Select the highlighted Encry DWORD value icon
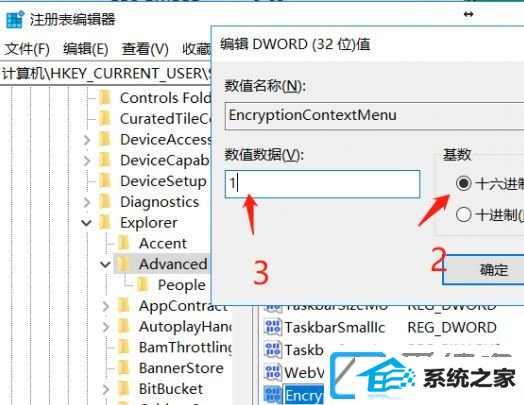Screen dimensions: 524x405 click(273, 395)
